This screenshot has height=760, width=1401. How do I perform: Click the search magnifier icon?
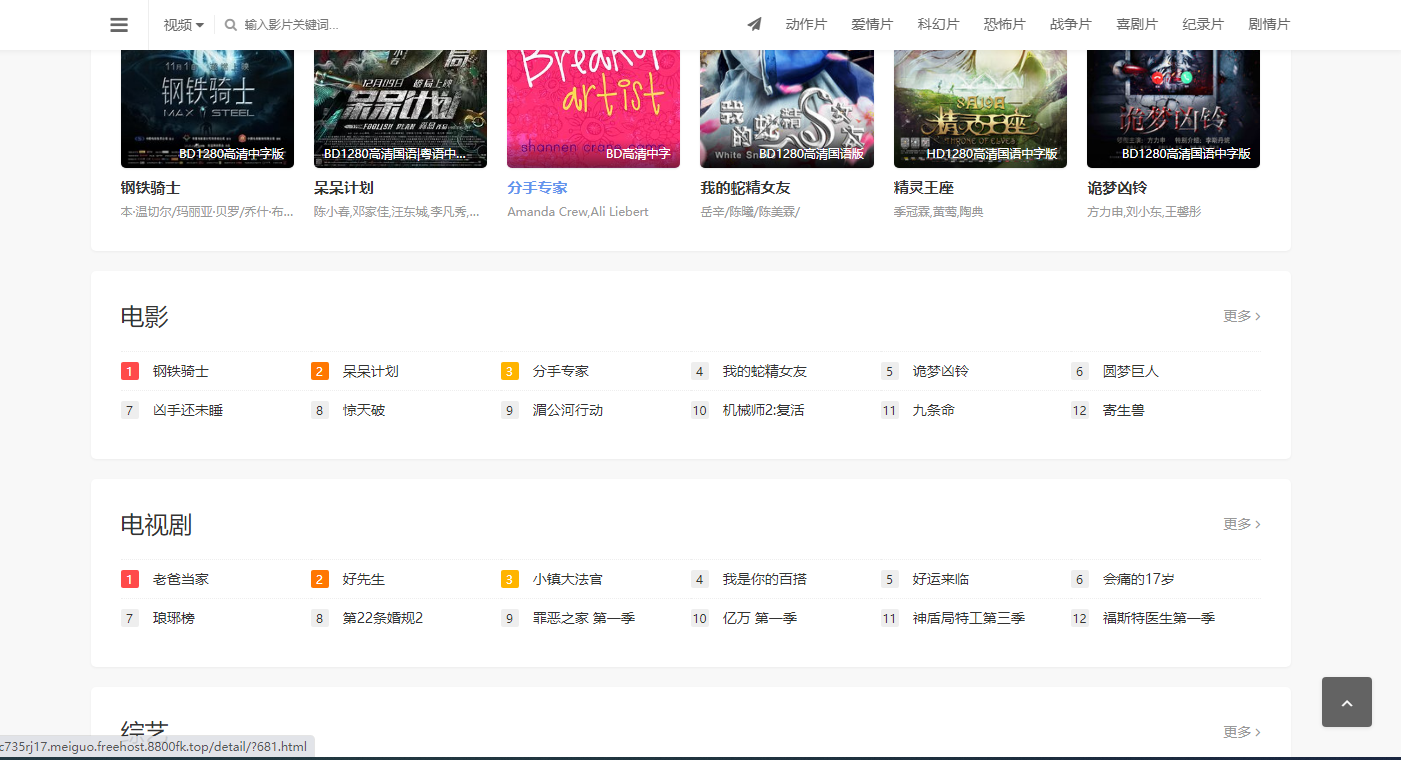pyautogui.click(x=231, y=25)
